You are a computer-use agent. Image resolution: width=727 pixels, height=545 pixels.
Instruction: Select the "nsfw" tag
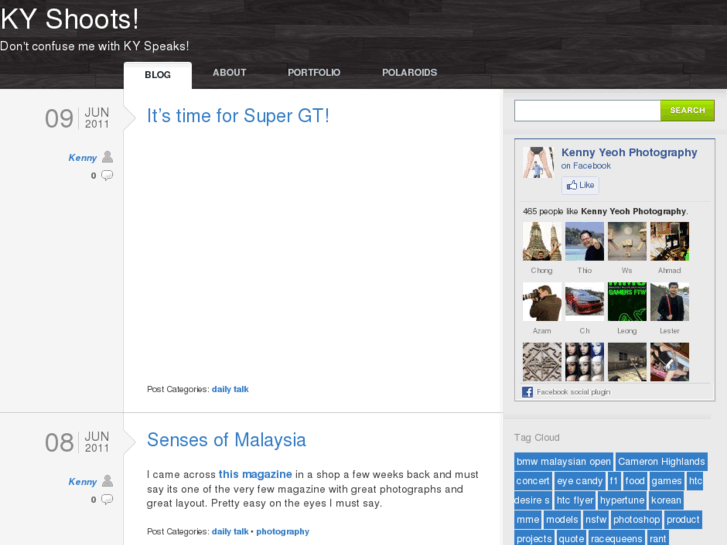[596, 519]
